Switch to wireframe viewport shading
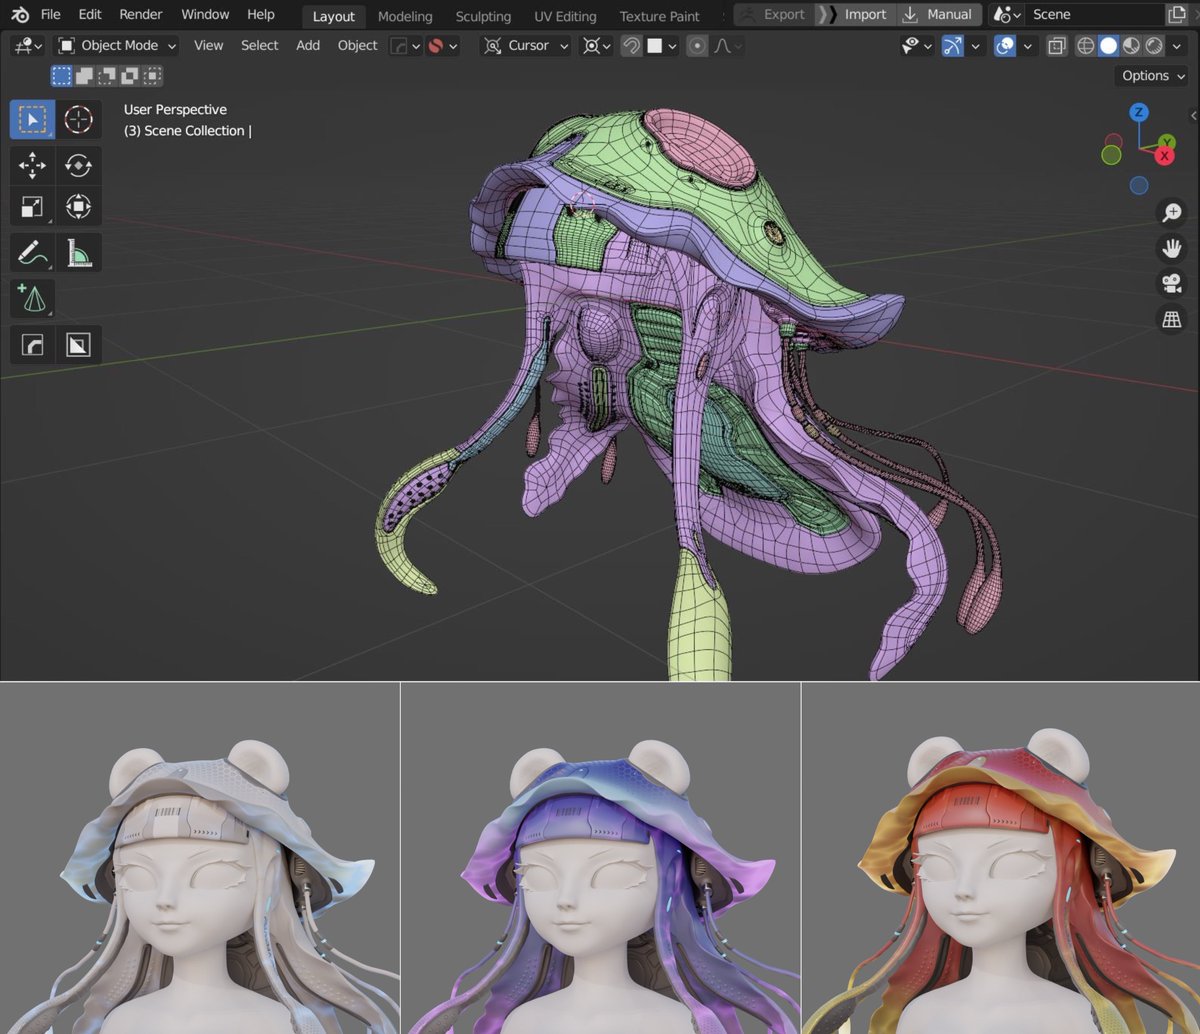Viewport: 1200px width, 1034px height. (x=1086, y=46)
